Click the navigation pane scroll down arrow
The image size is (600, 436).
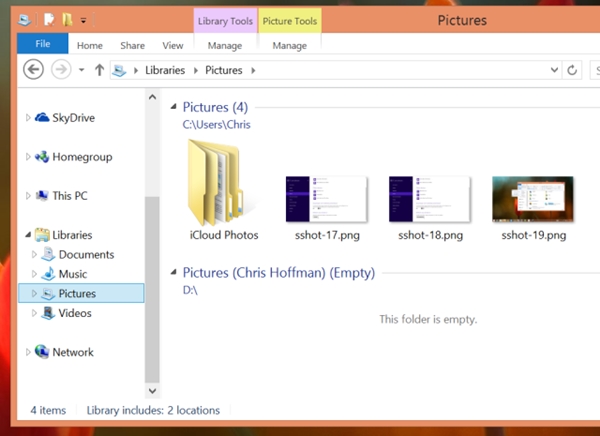(x=152, y=391)
